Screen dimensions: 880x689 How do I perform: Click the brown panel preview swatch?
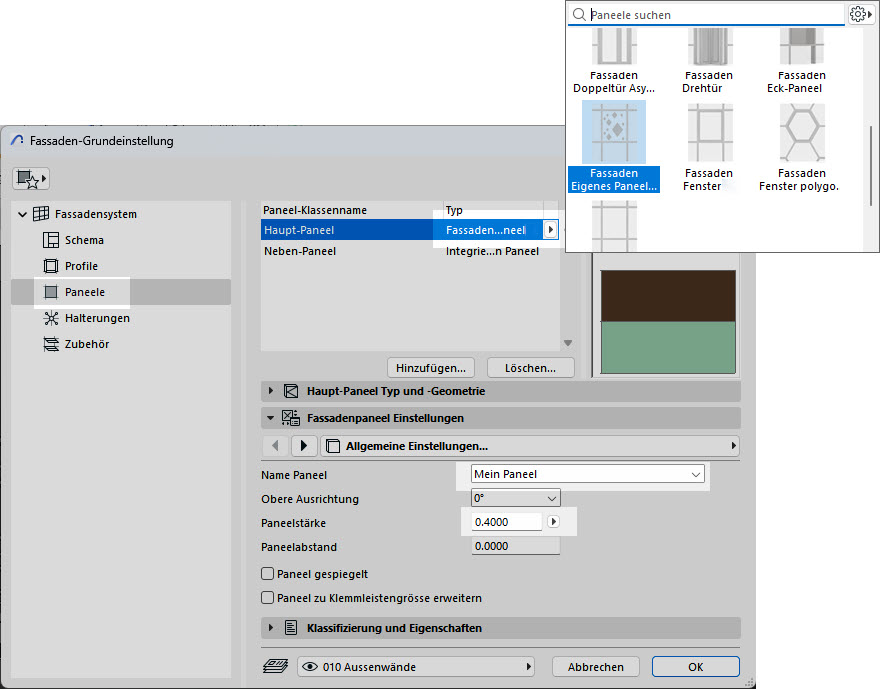(x=668, y=296)
